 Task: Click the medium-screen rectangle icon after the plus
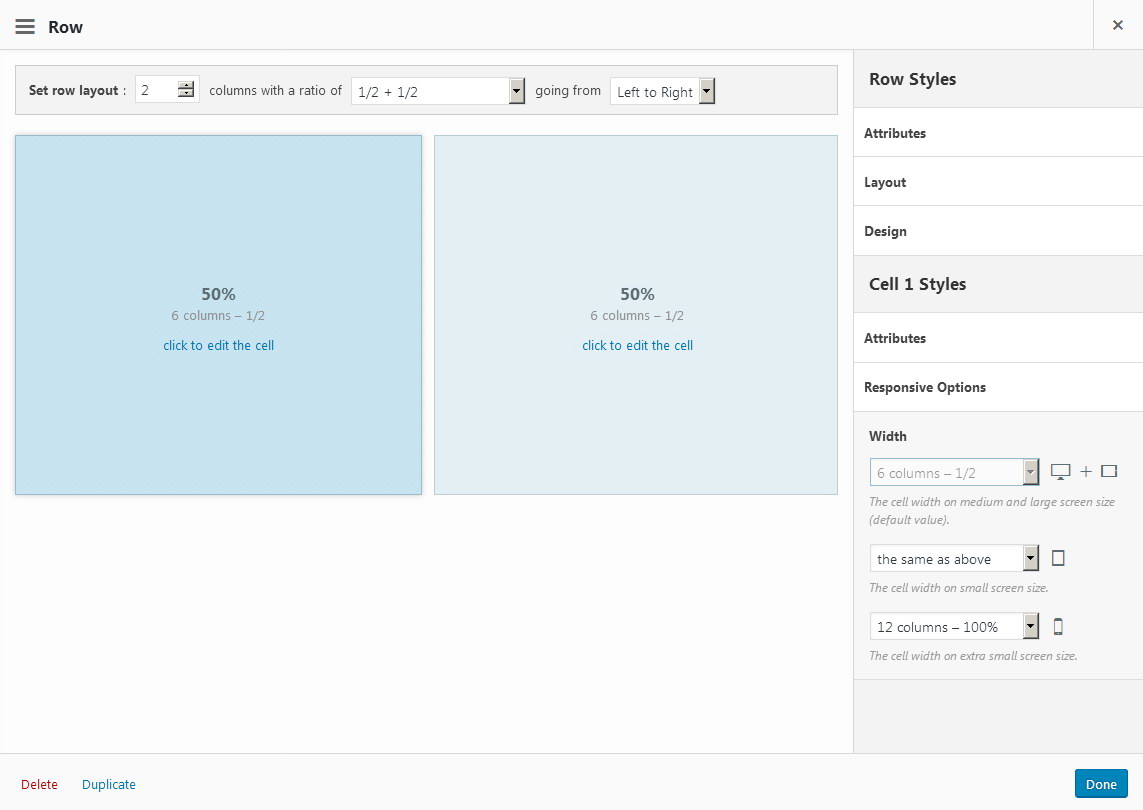pyautogui.click(x=1109, y=471)
